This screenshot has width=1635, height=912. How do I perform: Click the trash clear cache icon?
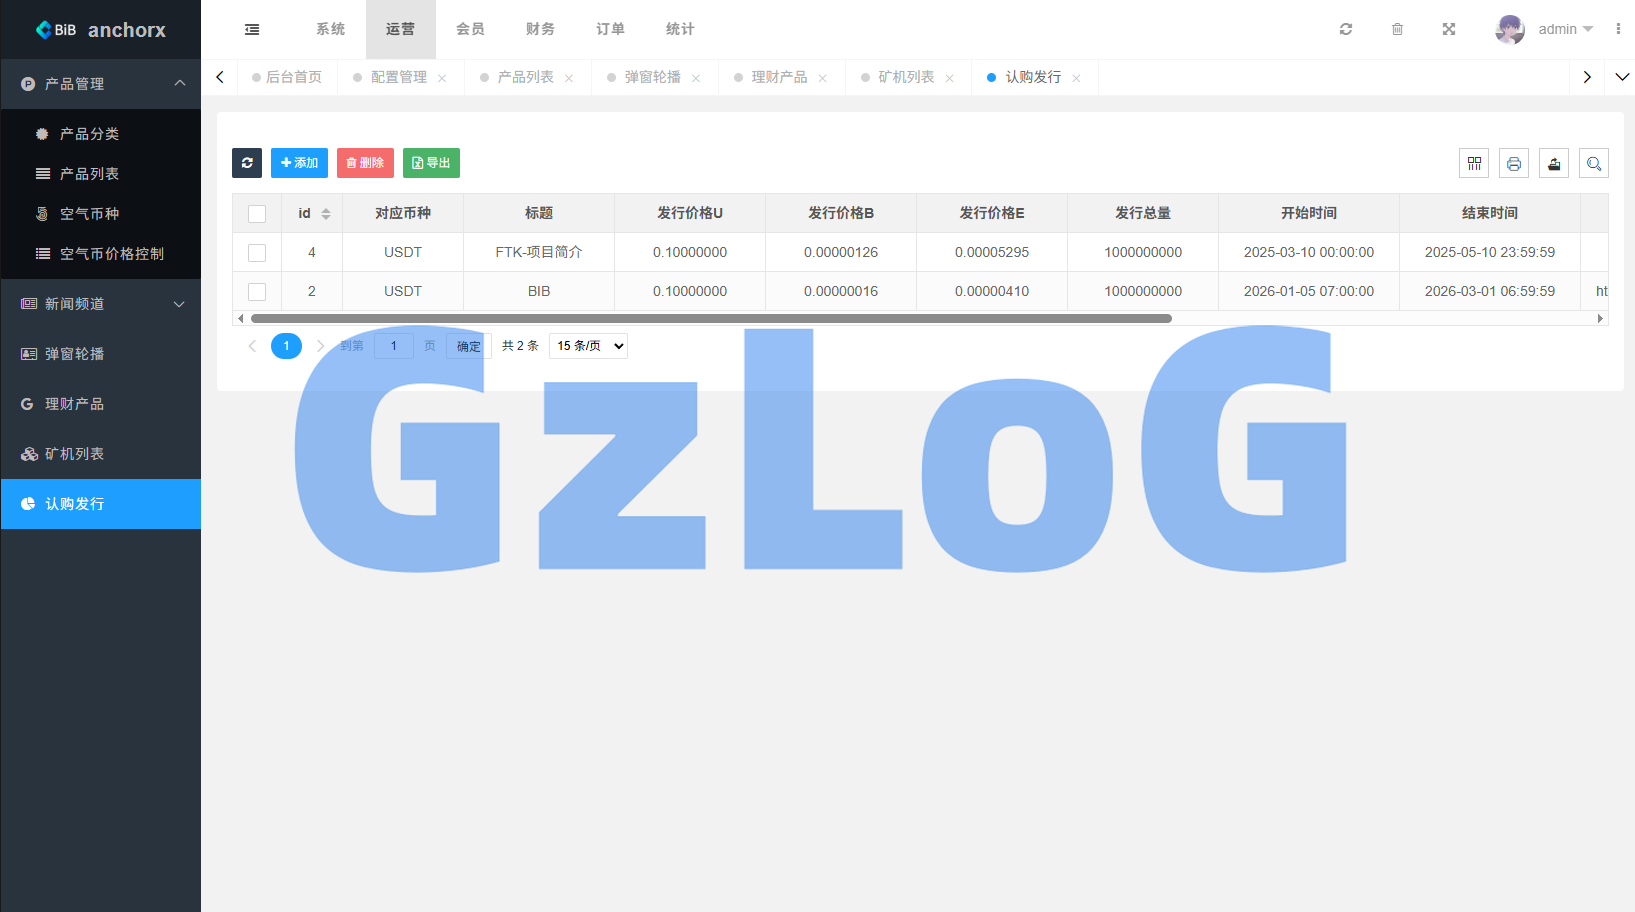[1397, 29]
